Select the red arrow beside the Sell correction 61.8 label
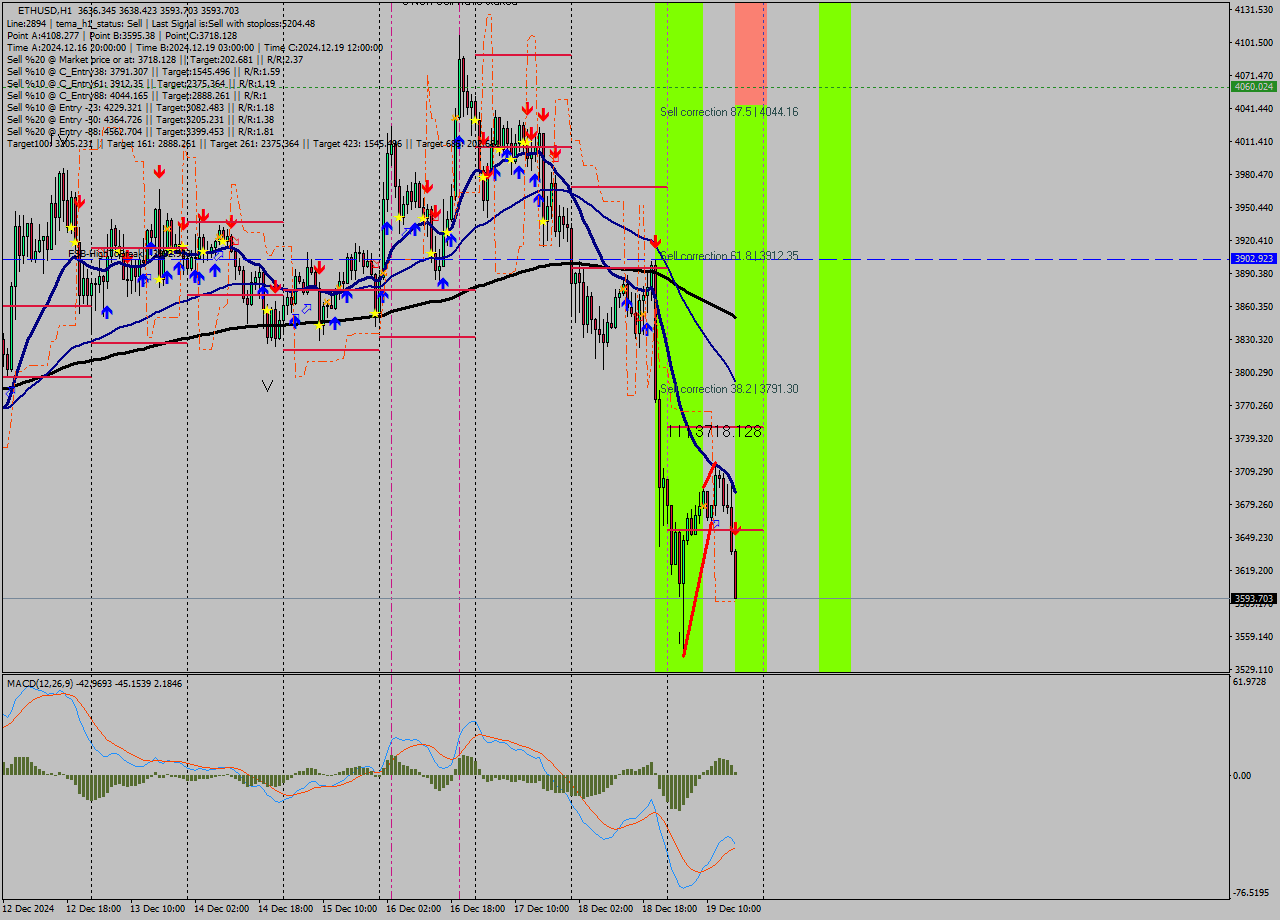The height and width of the screenshot is (920, 1280). point(655,240)
